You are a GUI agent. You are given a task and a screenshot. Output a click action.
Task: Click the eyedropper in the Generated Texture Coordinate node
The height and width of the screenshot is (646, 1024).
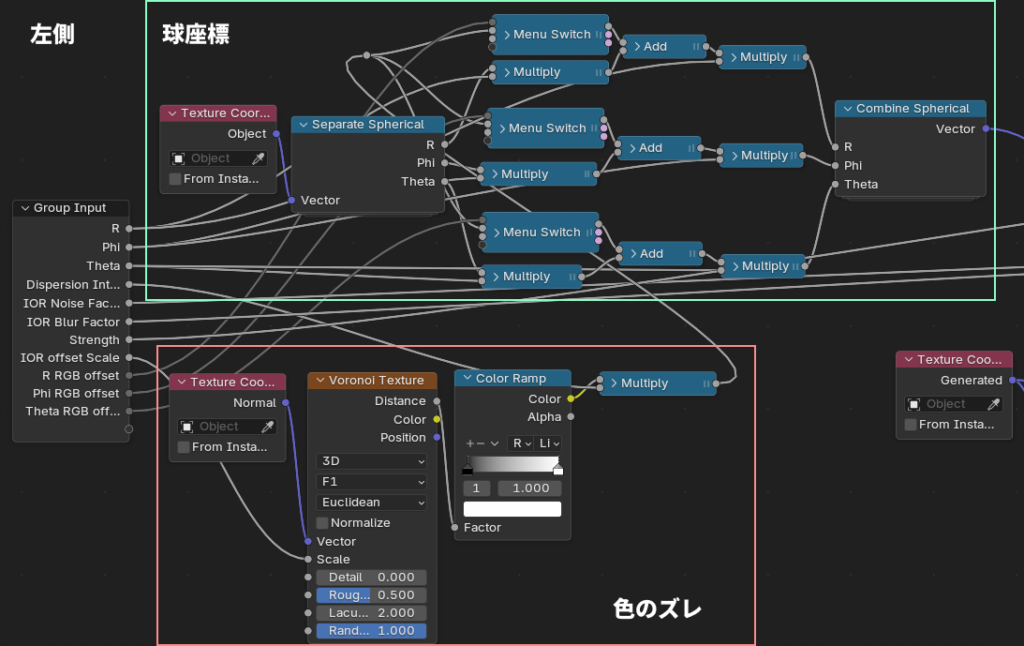(994, 404)
